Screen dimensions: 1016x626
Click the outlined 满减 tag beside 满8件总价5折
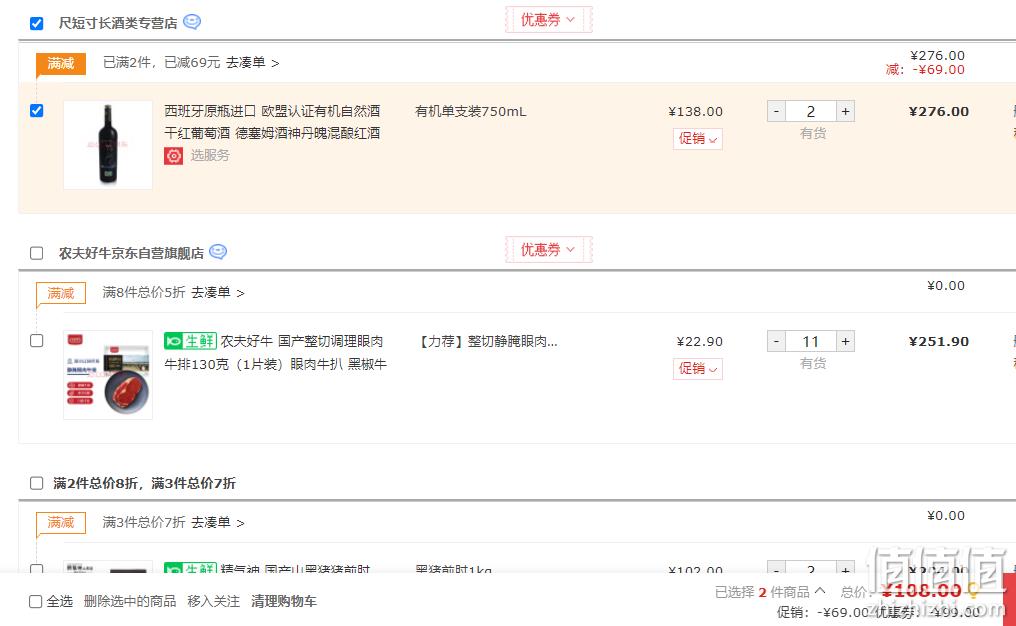point(60,294)
